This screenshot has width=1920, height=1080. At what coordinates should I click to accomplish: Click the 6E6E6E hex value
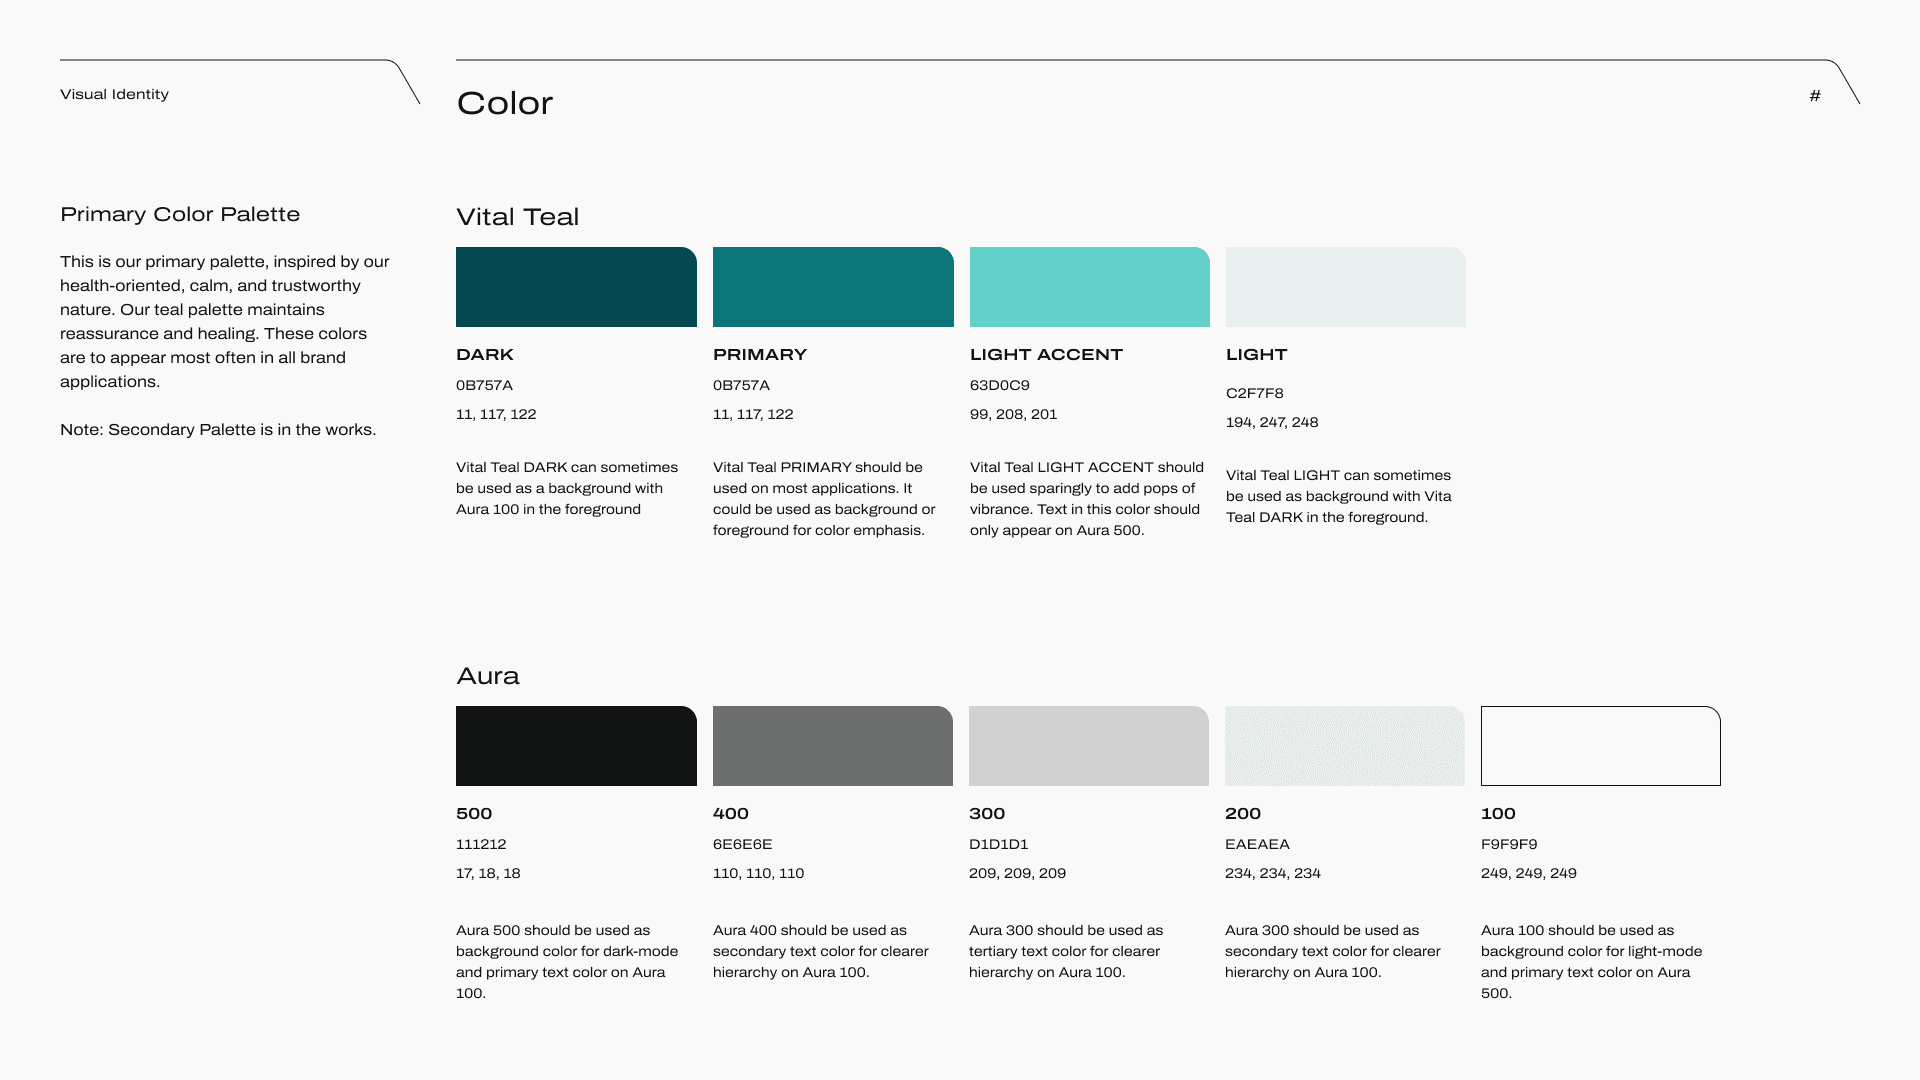click(x=742, y=844)
